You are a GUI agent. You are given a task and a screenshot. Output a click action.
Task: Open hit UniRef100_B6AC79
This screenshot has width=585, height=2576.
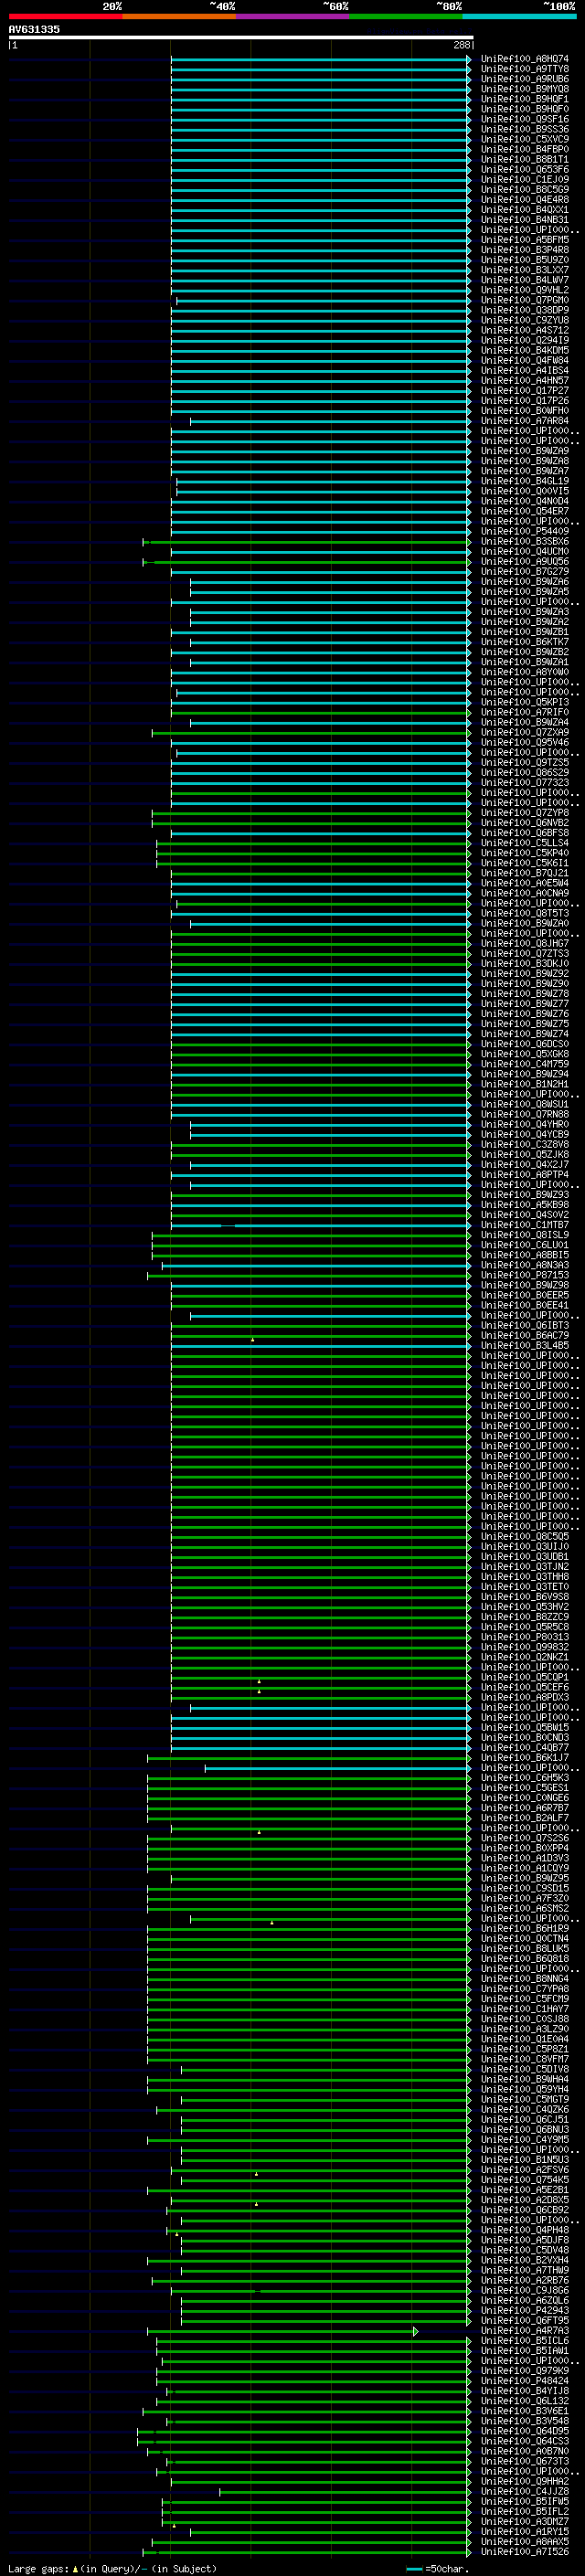coord(525,1335)
